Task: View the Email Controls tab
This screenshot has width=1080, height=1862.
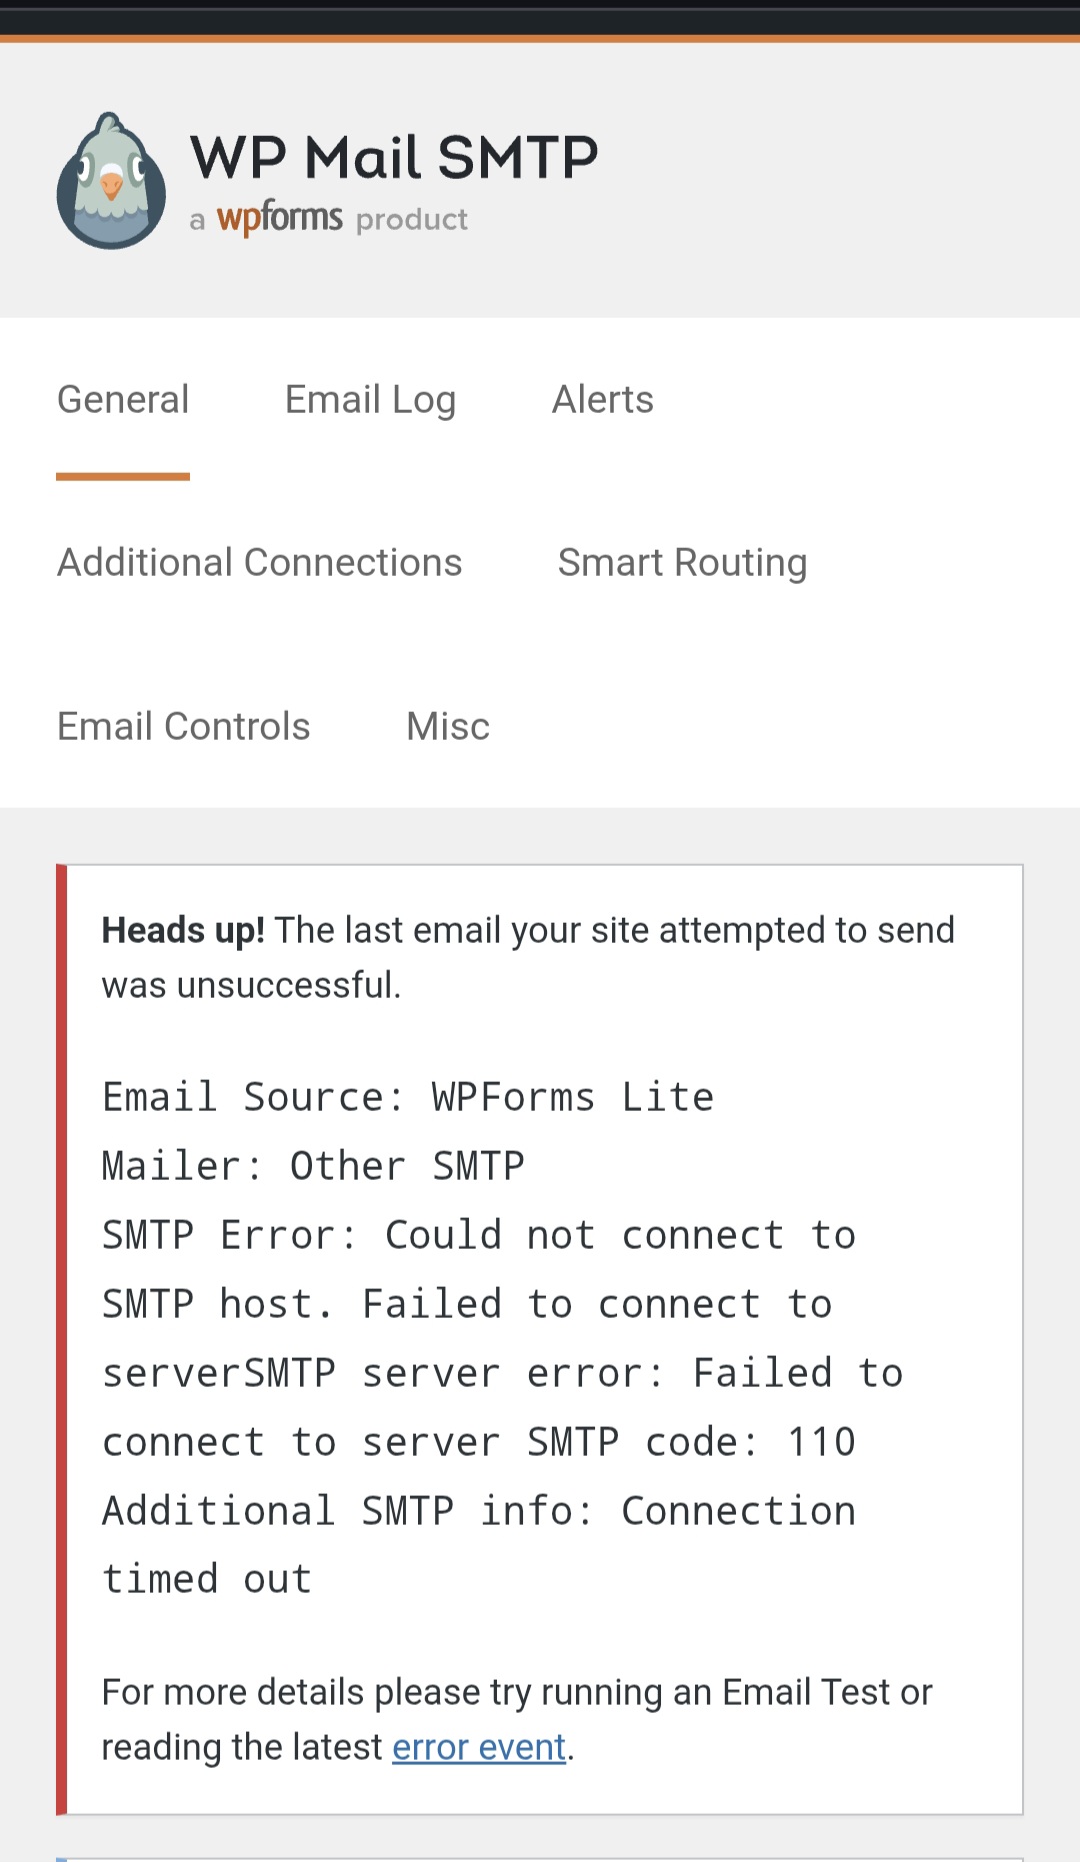Action: point(184,727)
